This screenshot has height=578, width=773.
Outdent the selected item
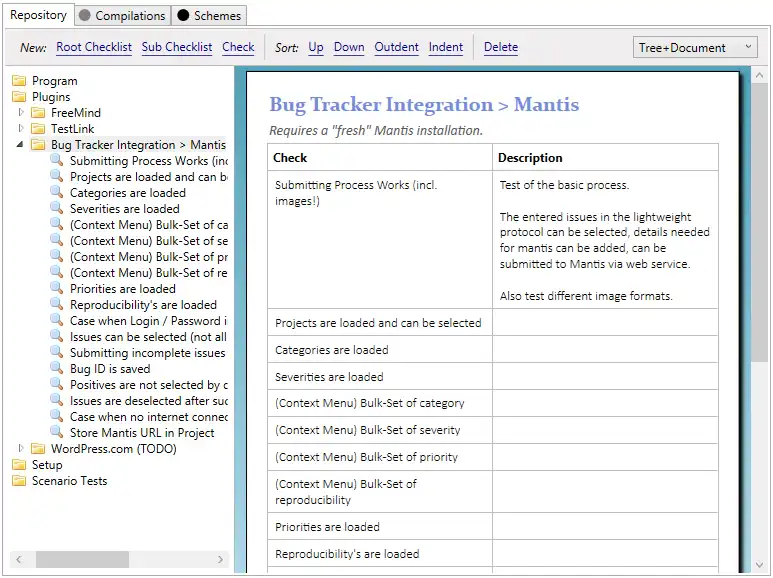[x=396, y=47]
